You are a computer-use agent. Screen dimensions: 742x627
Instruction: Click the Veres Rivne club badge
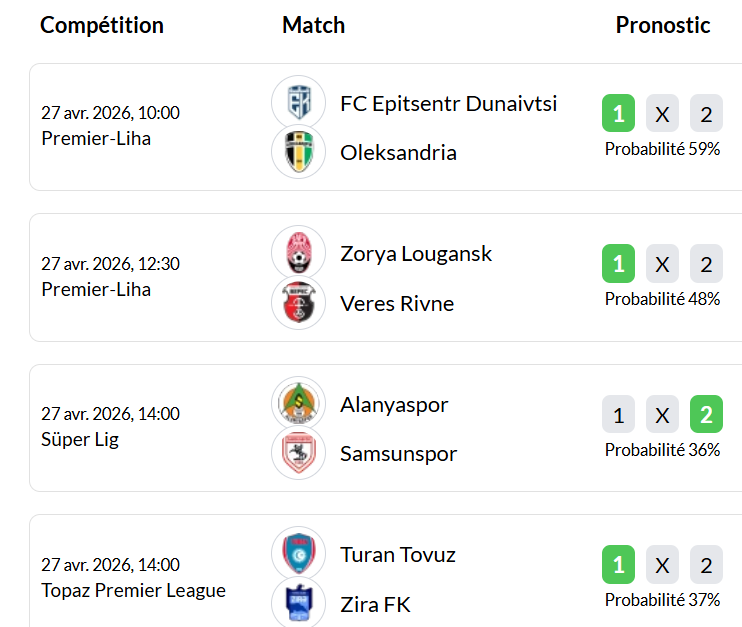[x=298, y=302]
